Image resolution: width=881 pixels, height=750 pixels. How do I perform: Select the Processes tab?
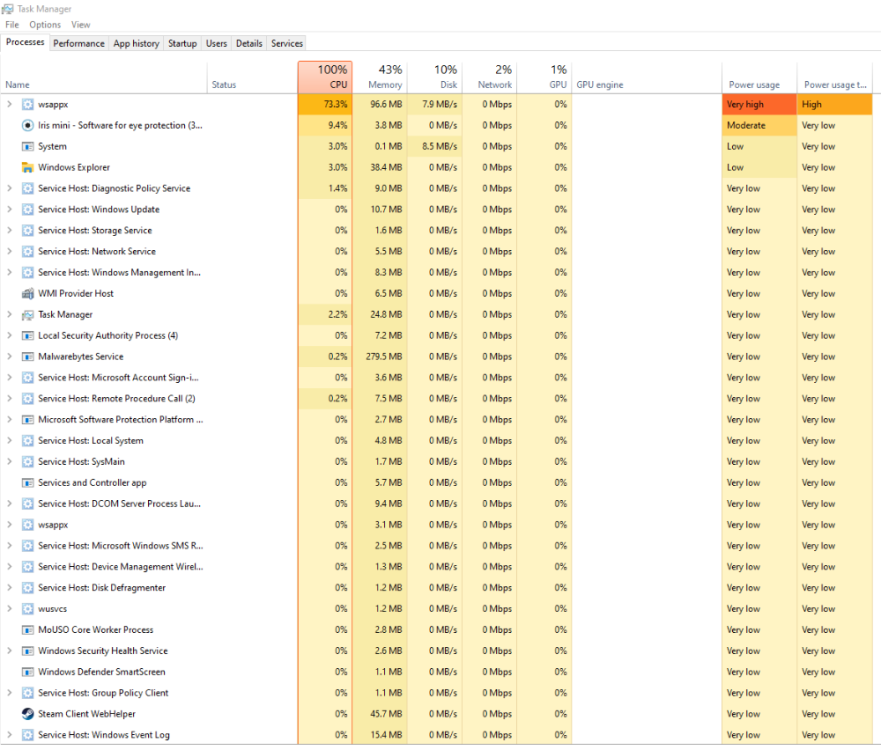coord(25,42)
